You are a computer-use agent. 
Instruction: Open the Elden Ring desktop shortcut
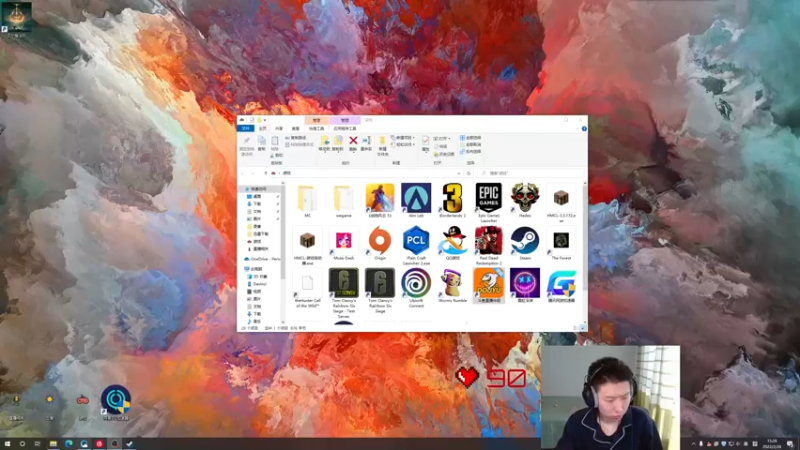(16, 19)
